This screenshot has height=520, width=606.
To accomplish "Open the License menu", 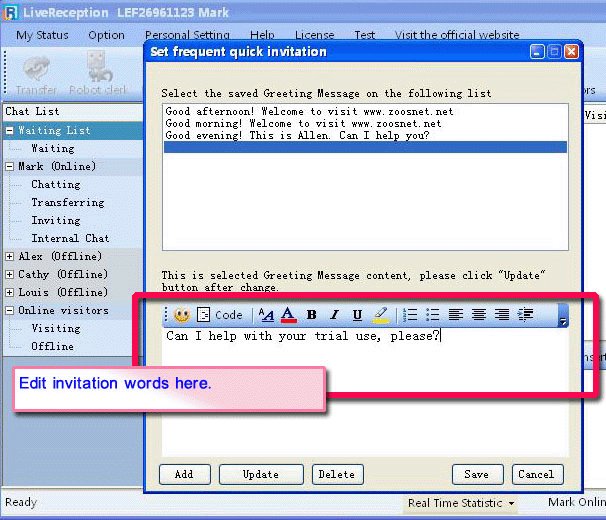I will click(x=315, y=35).
